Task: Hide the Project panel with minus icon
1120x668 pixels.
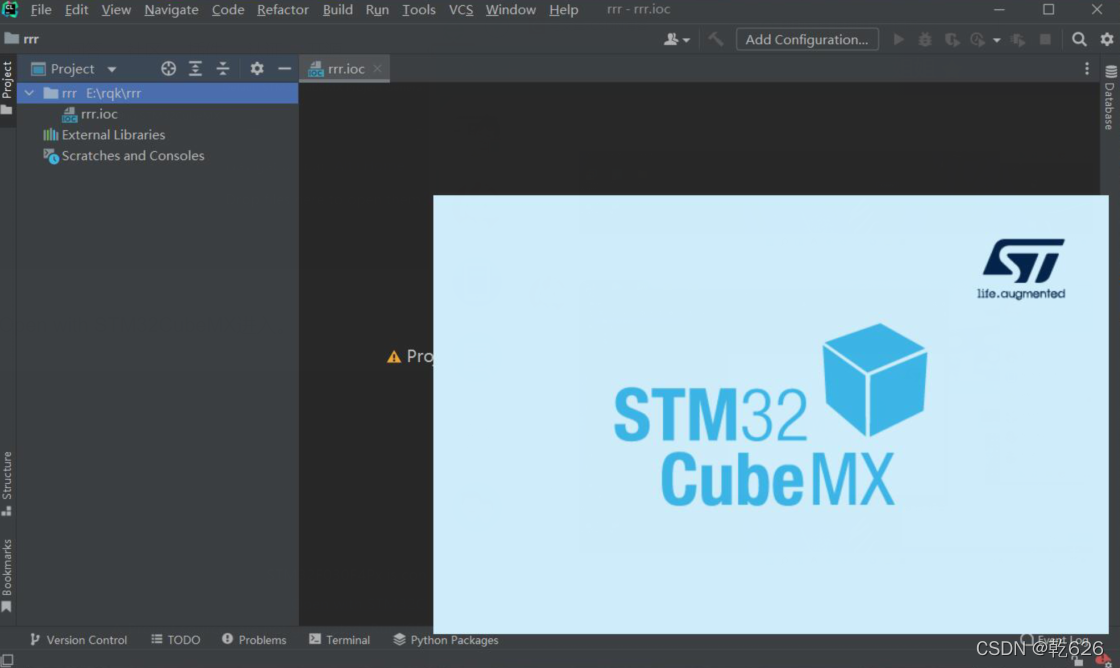Action: point(284,69)
